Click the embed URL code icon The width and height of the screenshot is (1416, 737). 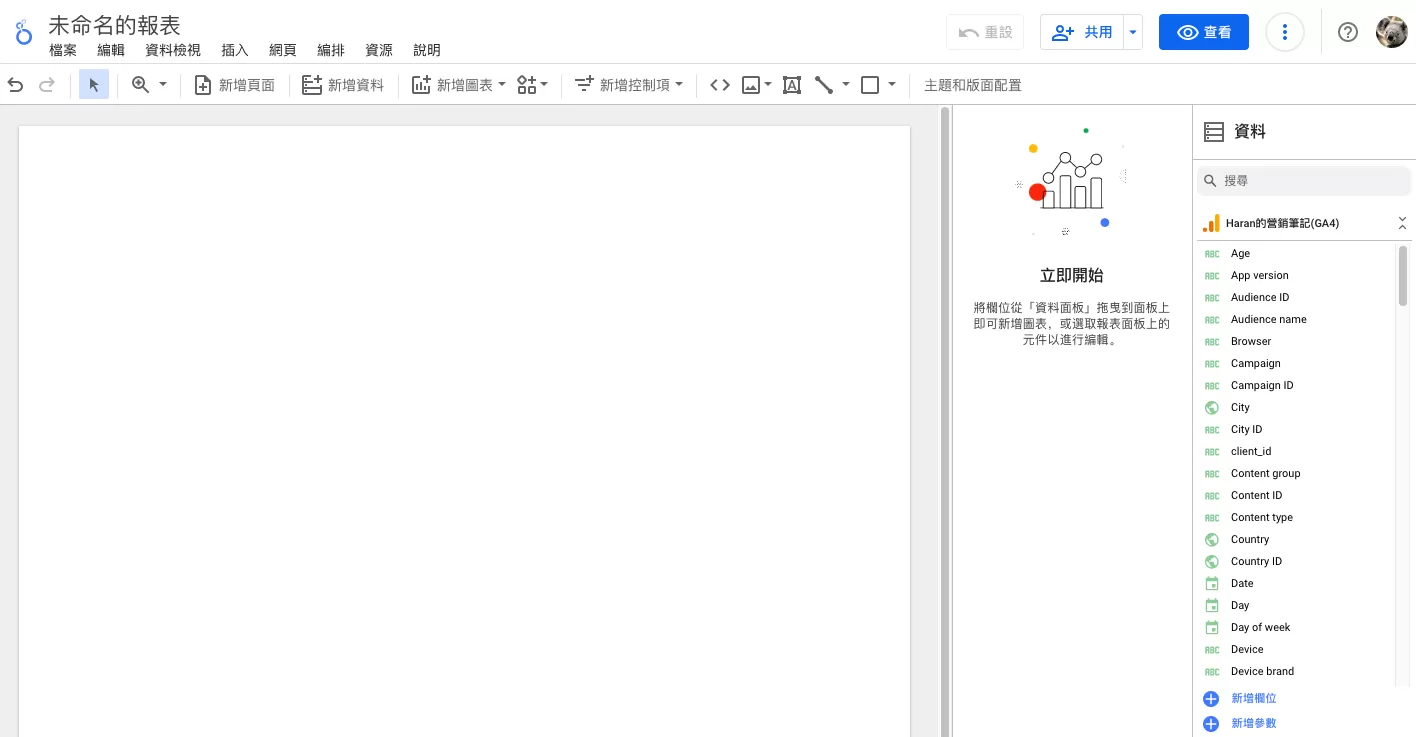(x=720, y=85)
